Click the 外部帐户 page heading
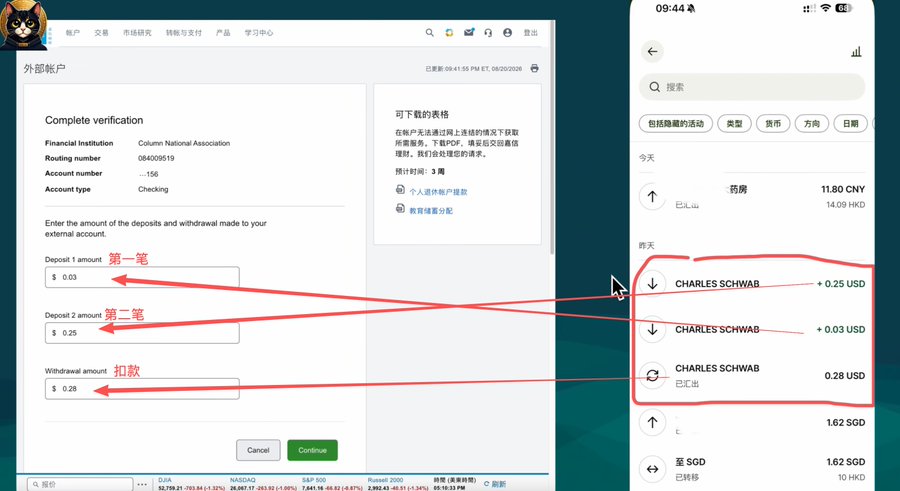The image size is (900, 491). (44, 69)
